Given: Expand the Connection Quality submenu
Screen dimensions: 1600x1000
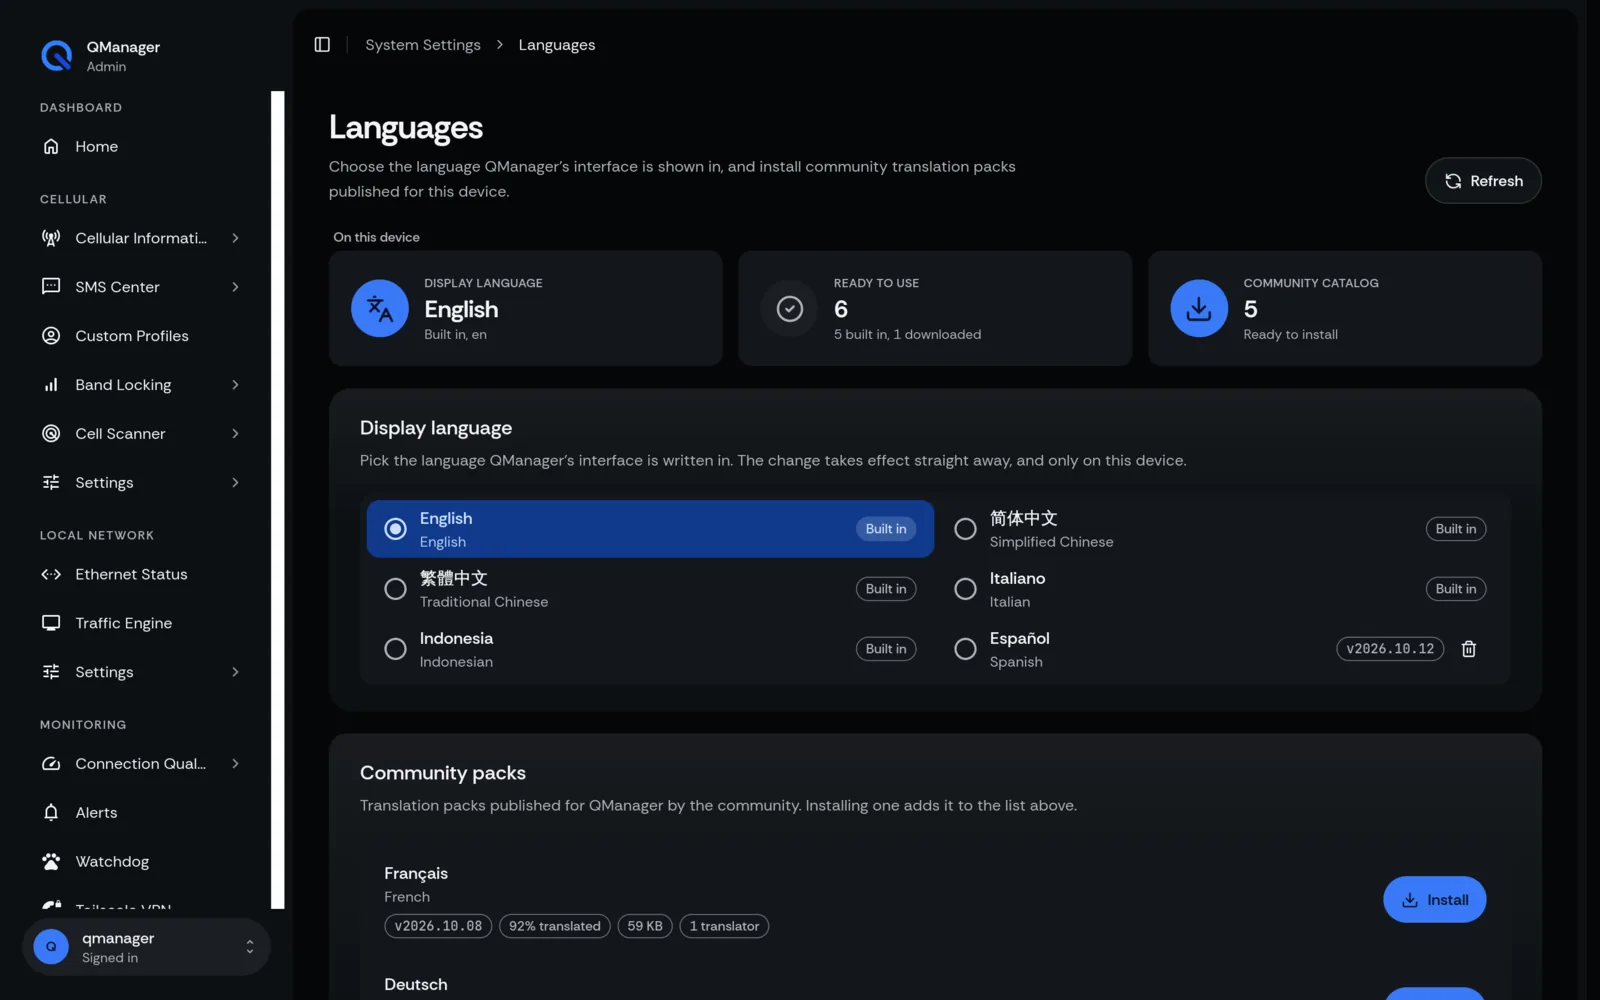Looking at the screenshot, I should coord(236,764).
